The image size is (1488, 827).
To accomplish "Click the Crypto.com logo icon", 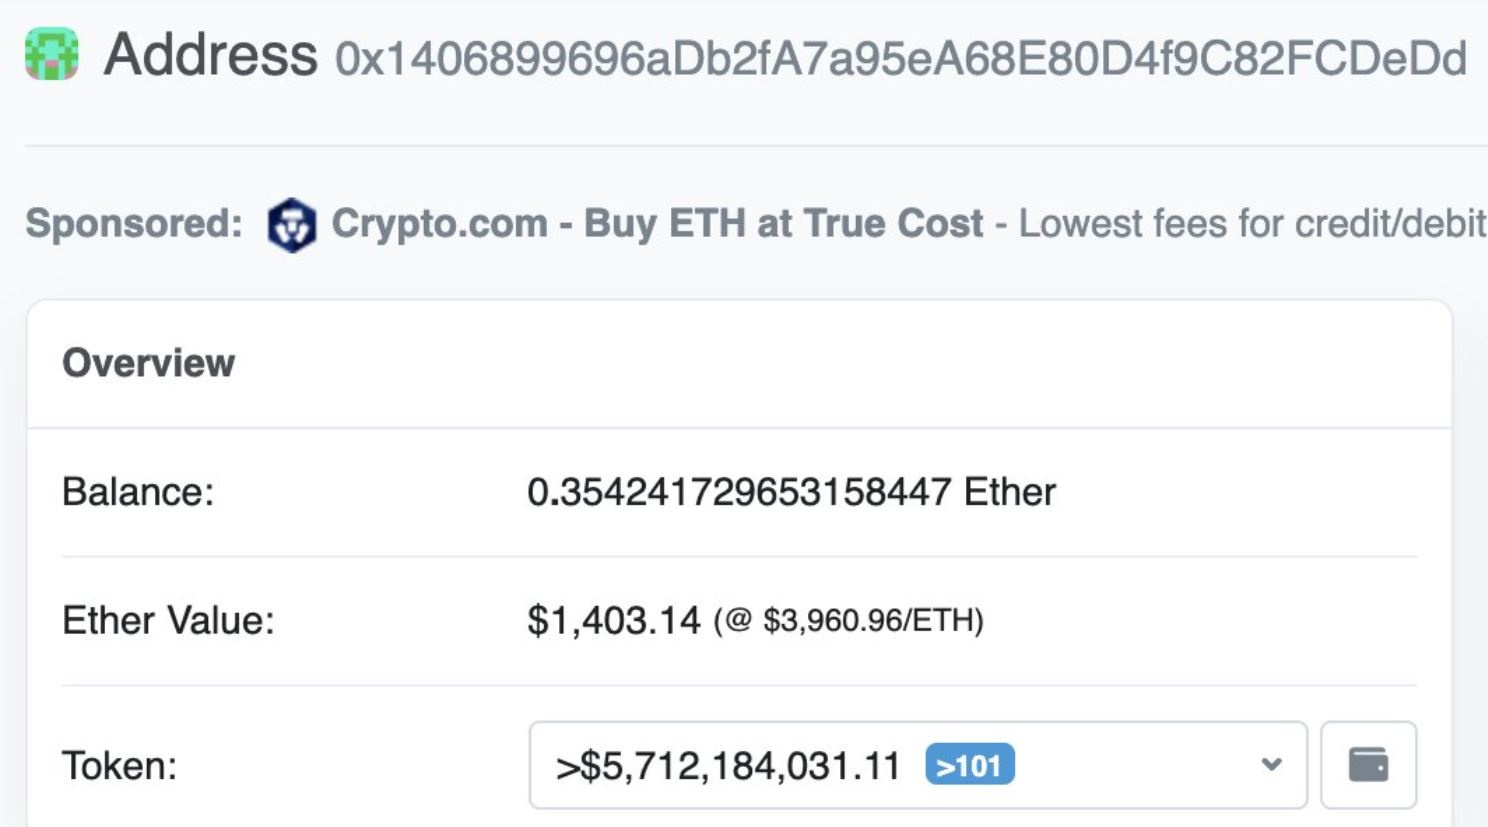I will click(x=292, y=224).
